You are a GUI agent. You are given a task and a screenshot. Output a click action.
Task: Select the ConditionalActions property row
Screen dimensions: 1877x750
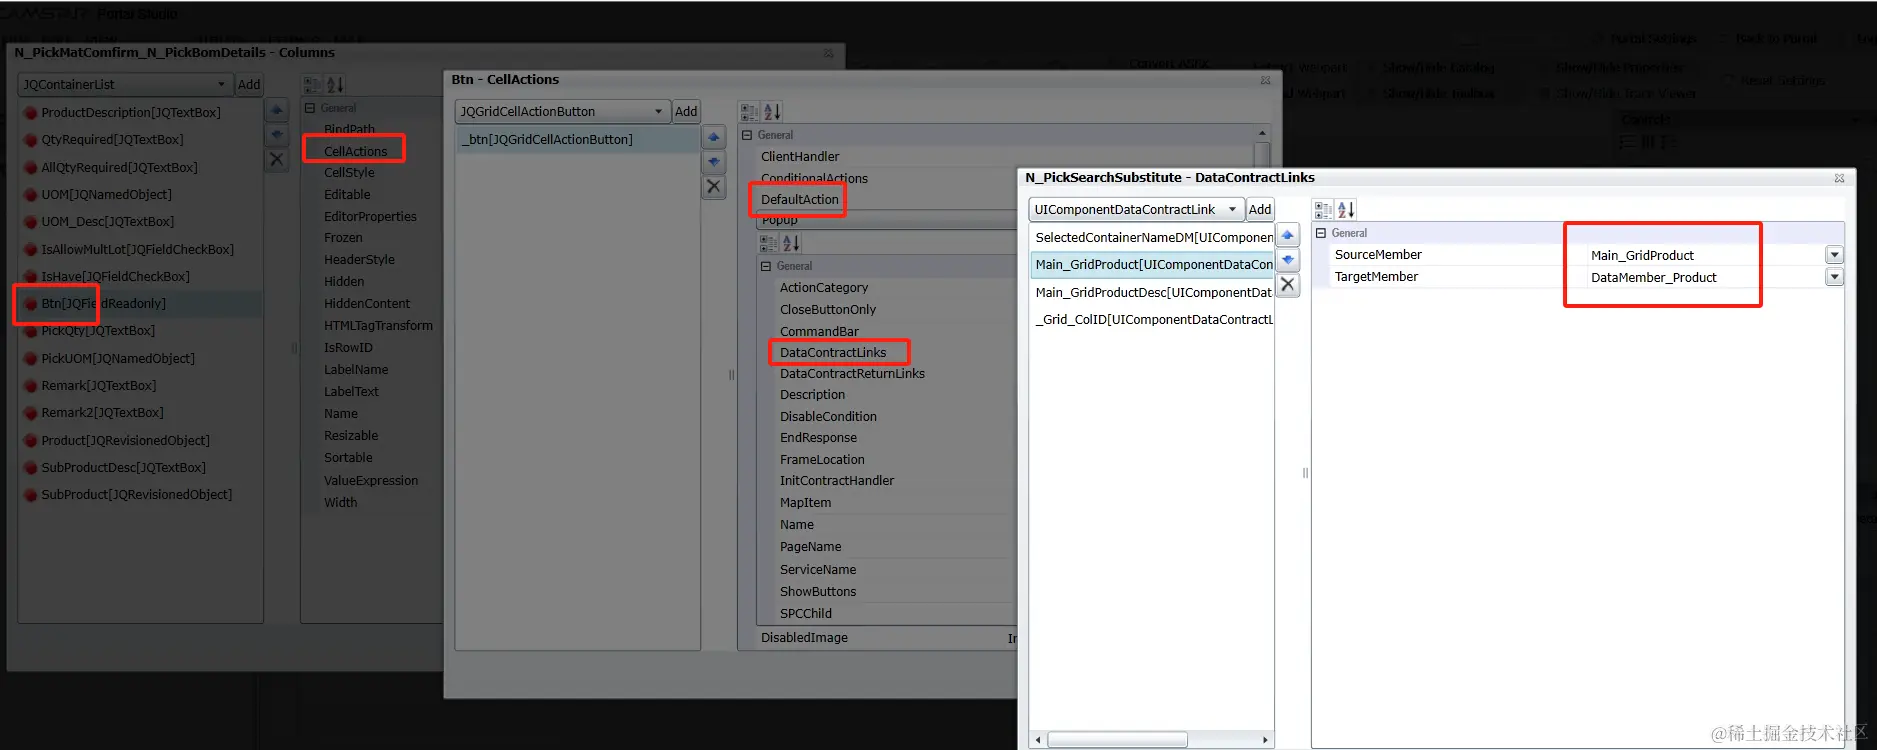click(x=814, y=179)
